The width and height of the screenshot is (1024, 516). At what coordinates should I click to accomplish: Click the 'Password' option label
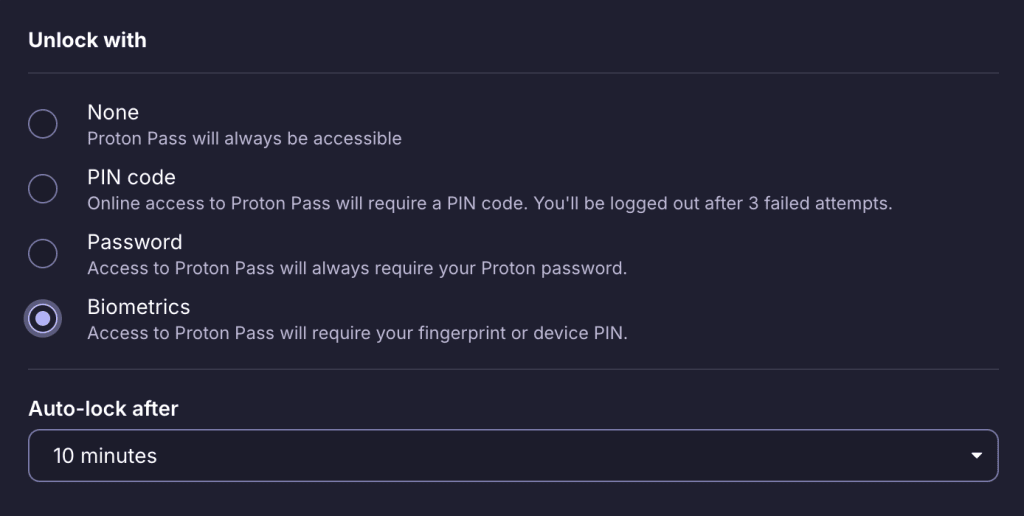134,242
